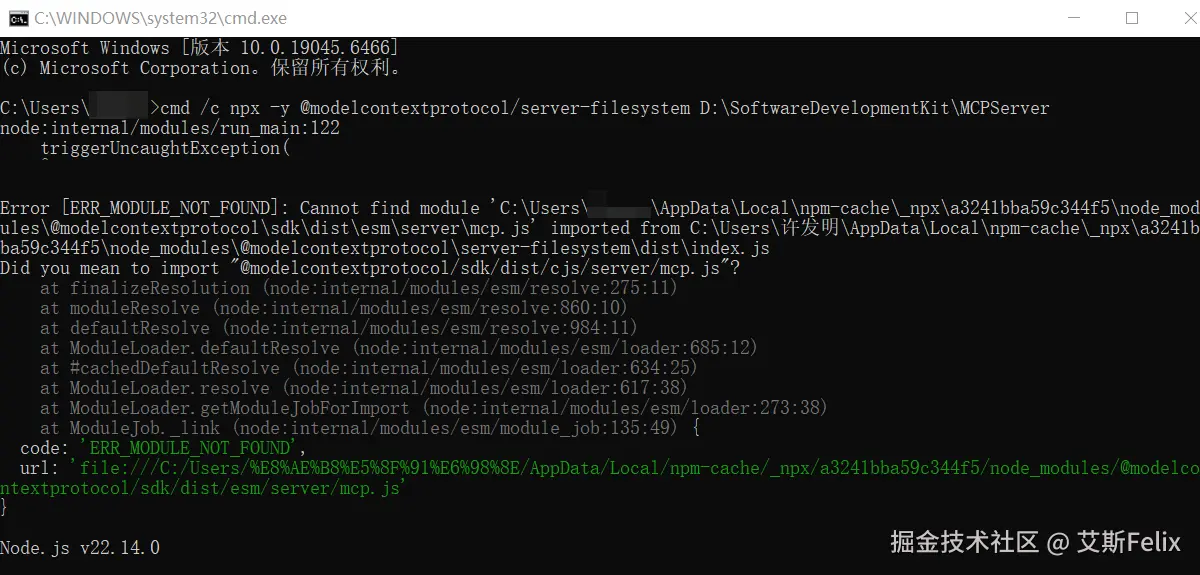Click the ModuleLoader.getModuleJobForImport stack line
The width and height of the screenshot is (1200, 575).
(x=433, y=408)
